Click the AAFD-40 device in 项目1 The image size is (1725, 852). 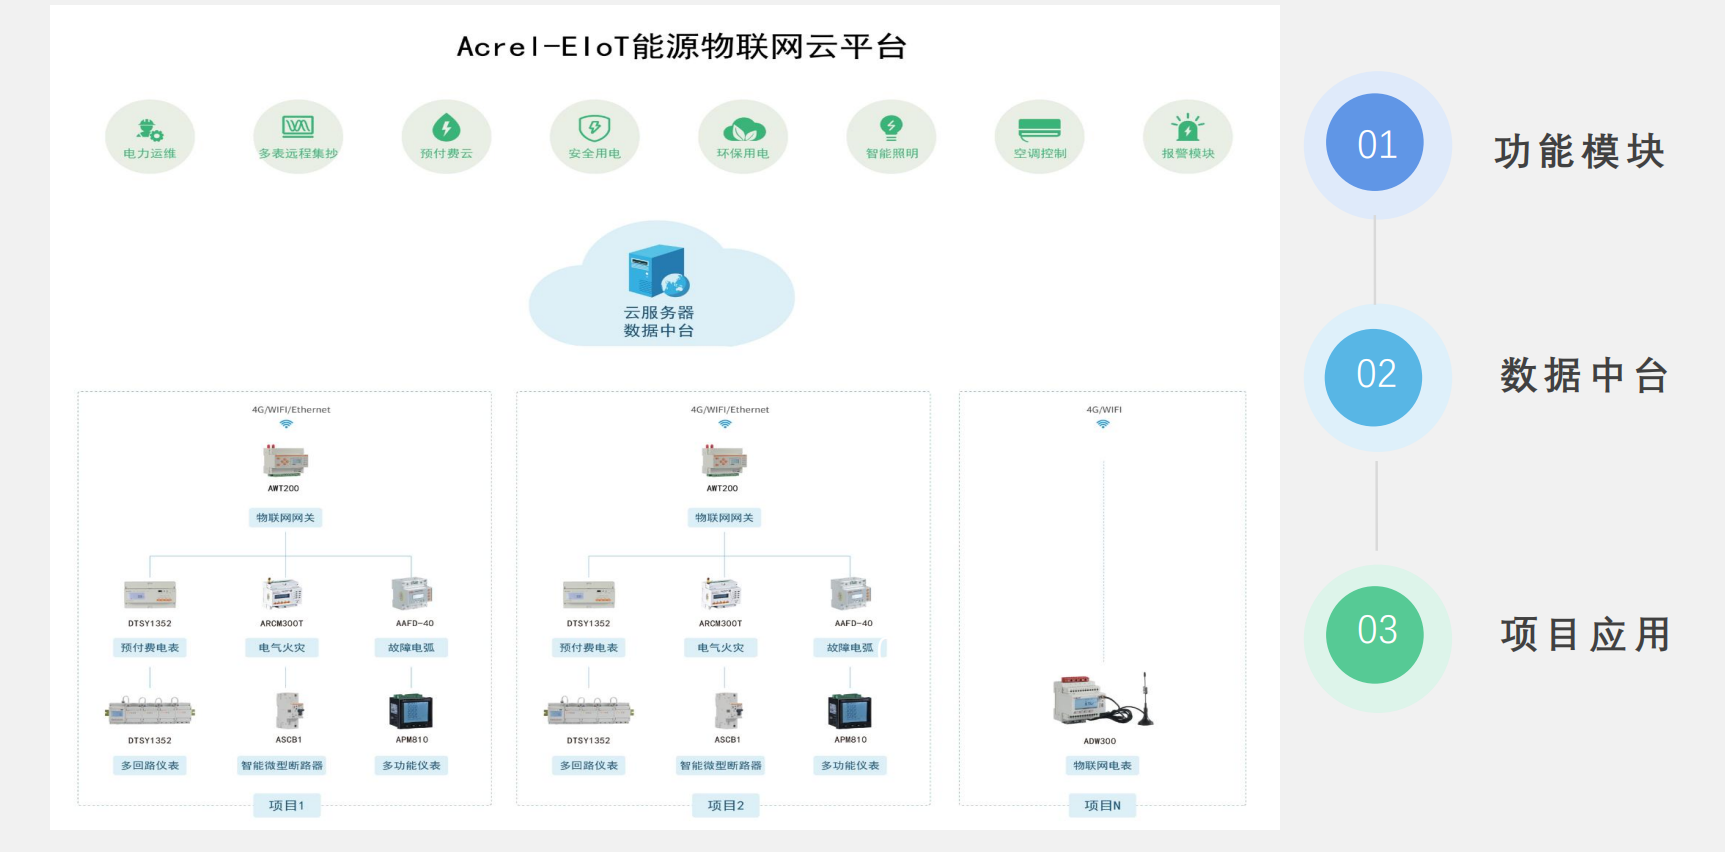coord(412,593)
